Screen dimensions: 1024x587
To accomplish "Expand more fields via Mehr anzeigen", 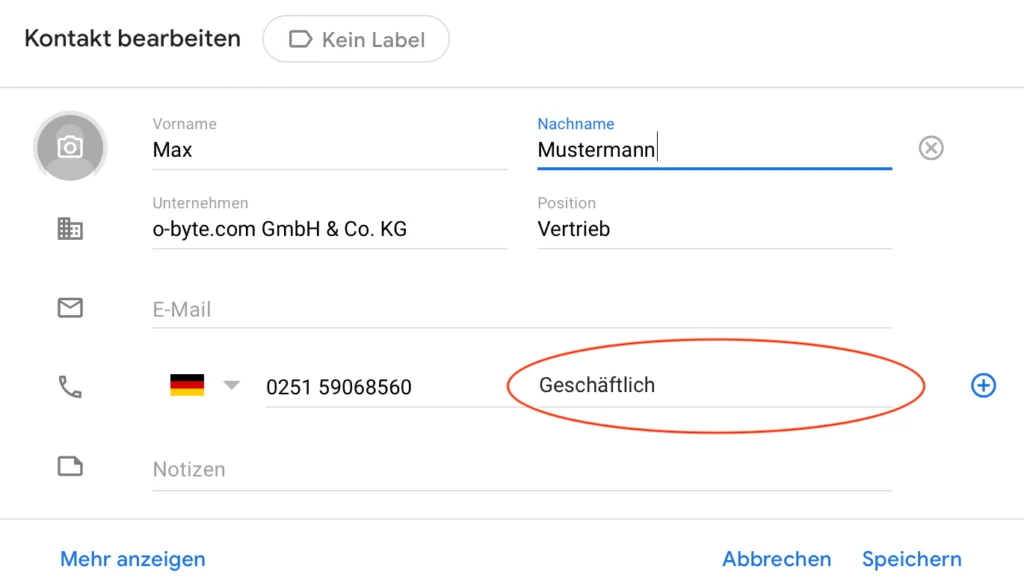I will click(x=132, y=559).
